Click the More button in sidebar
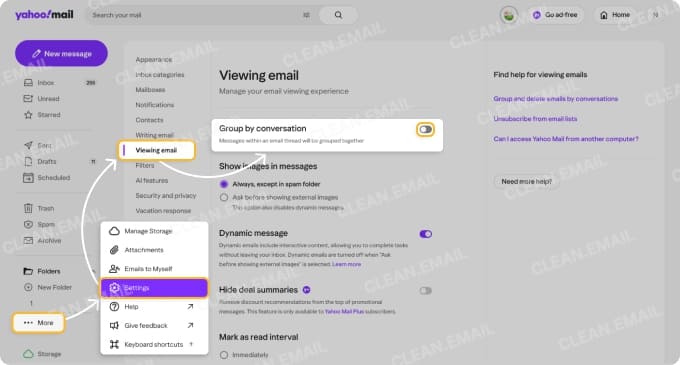 tap(39, 323)
